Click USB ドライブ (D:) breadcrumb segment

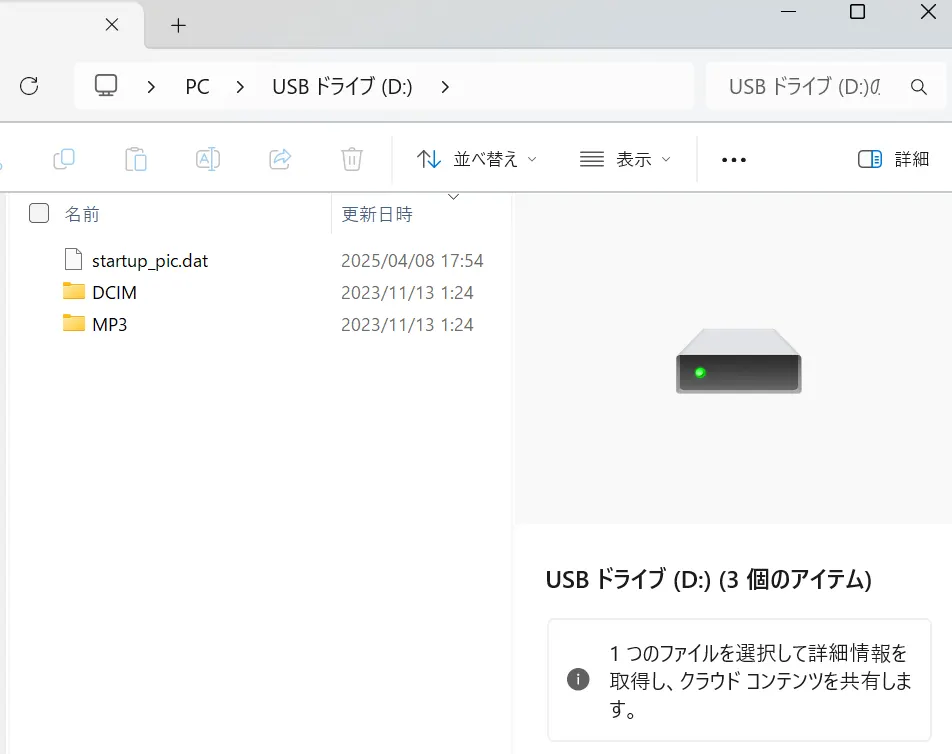point(342,87)
